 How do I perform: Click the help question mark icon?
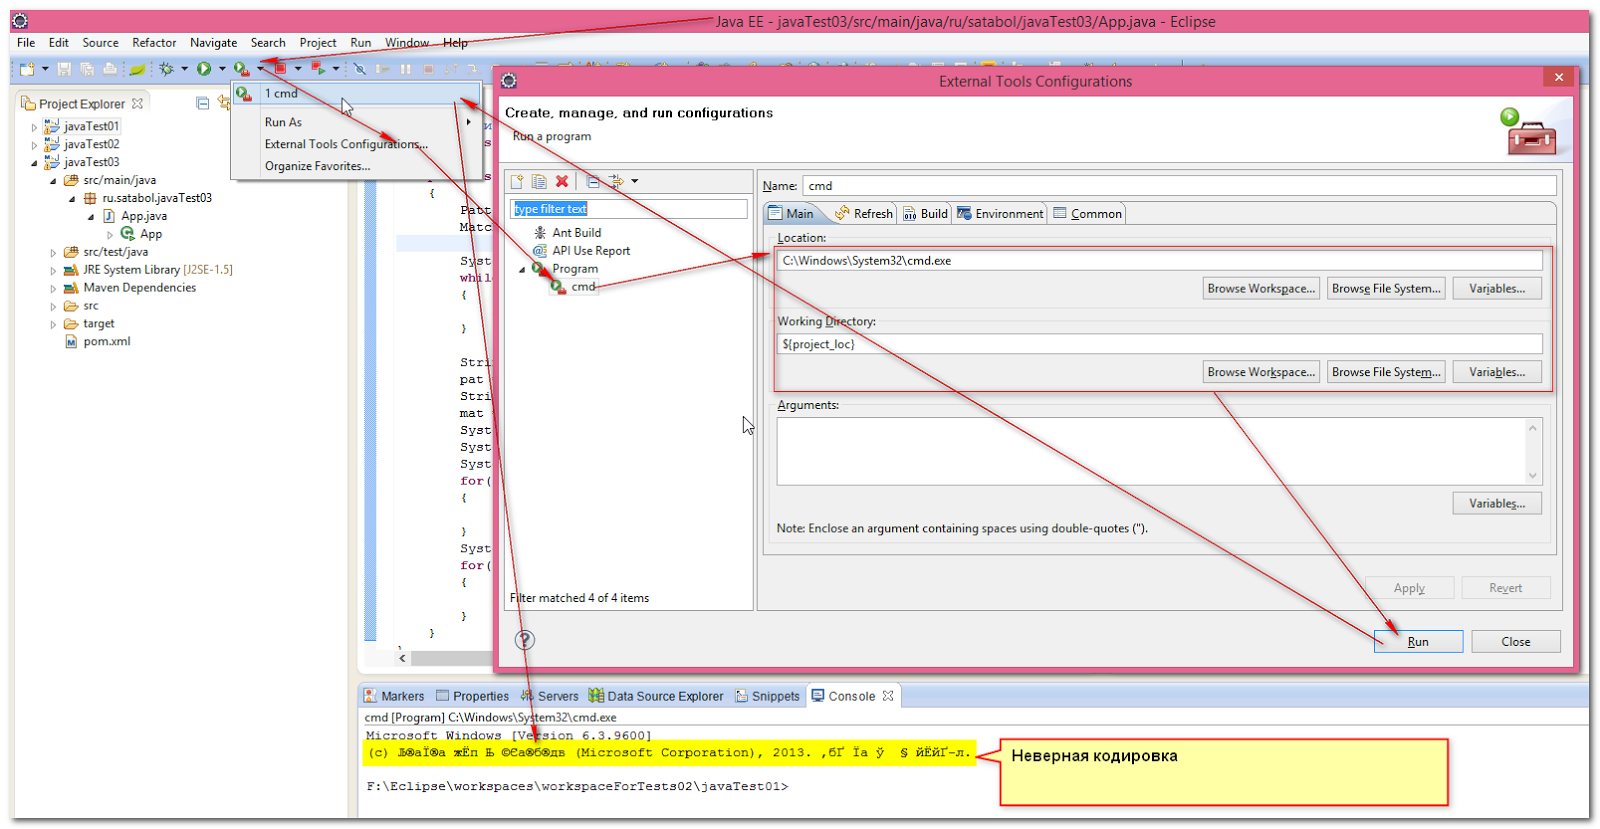click(x=525, y=640)
